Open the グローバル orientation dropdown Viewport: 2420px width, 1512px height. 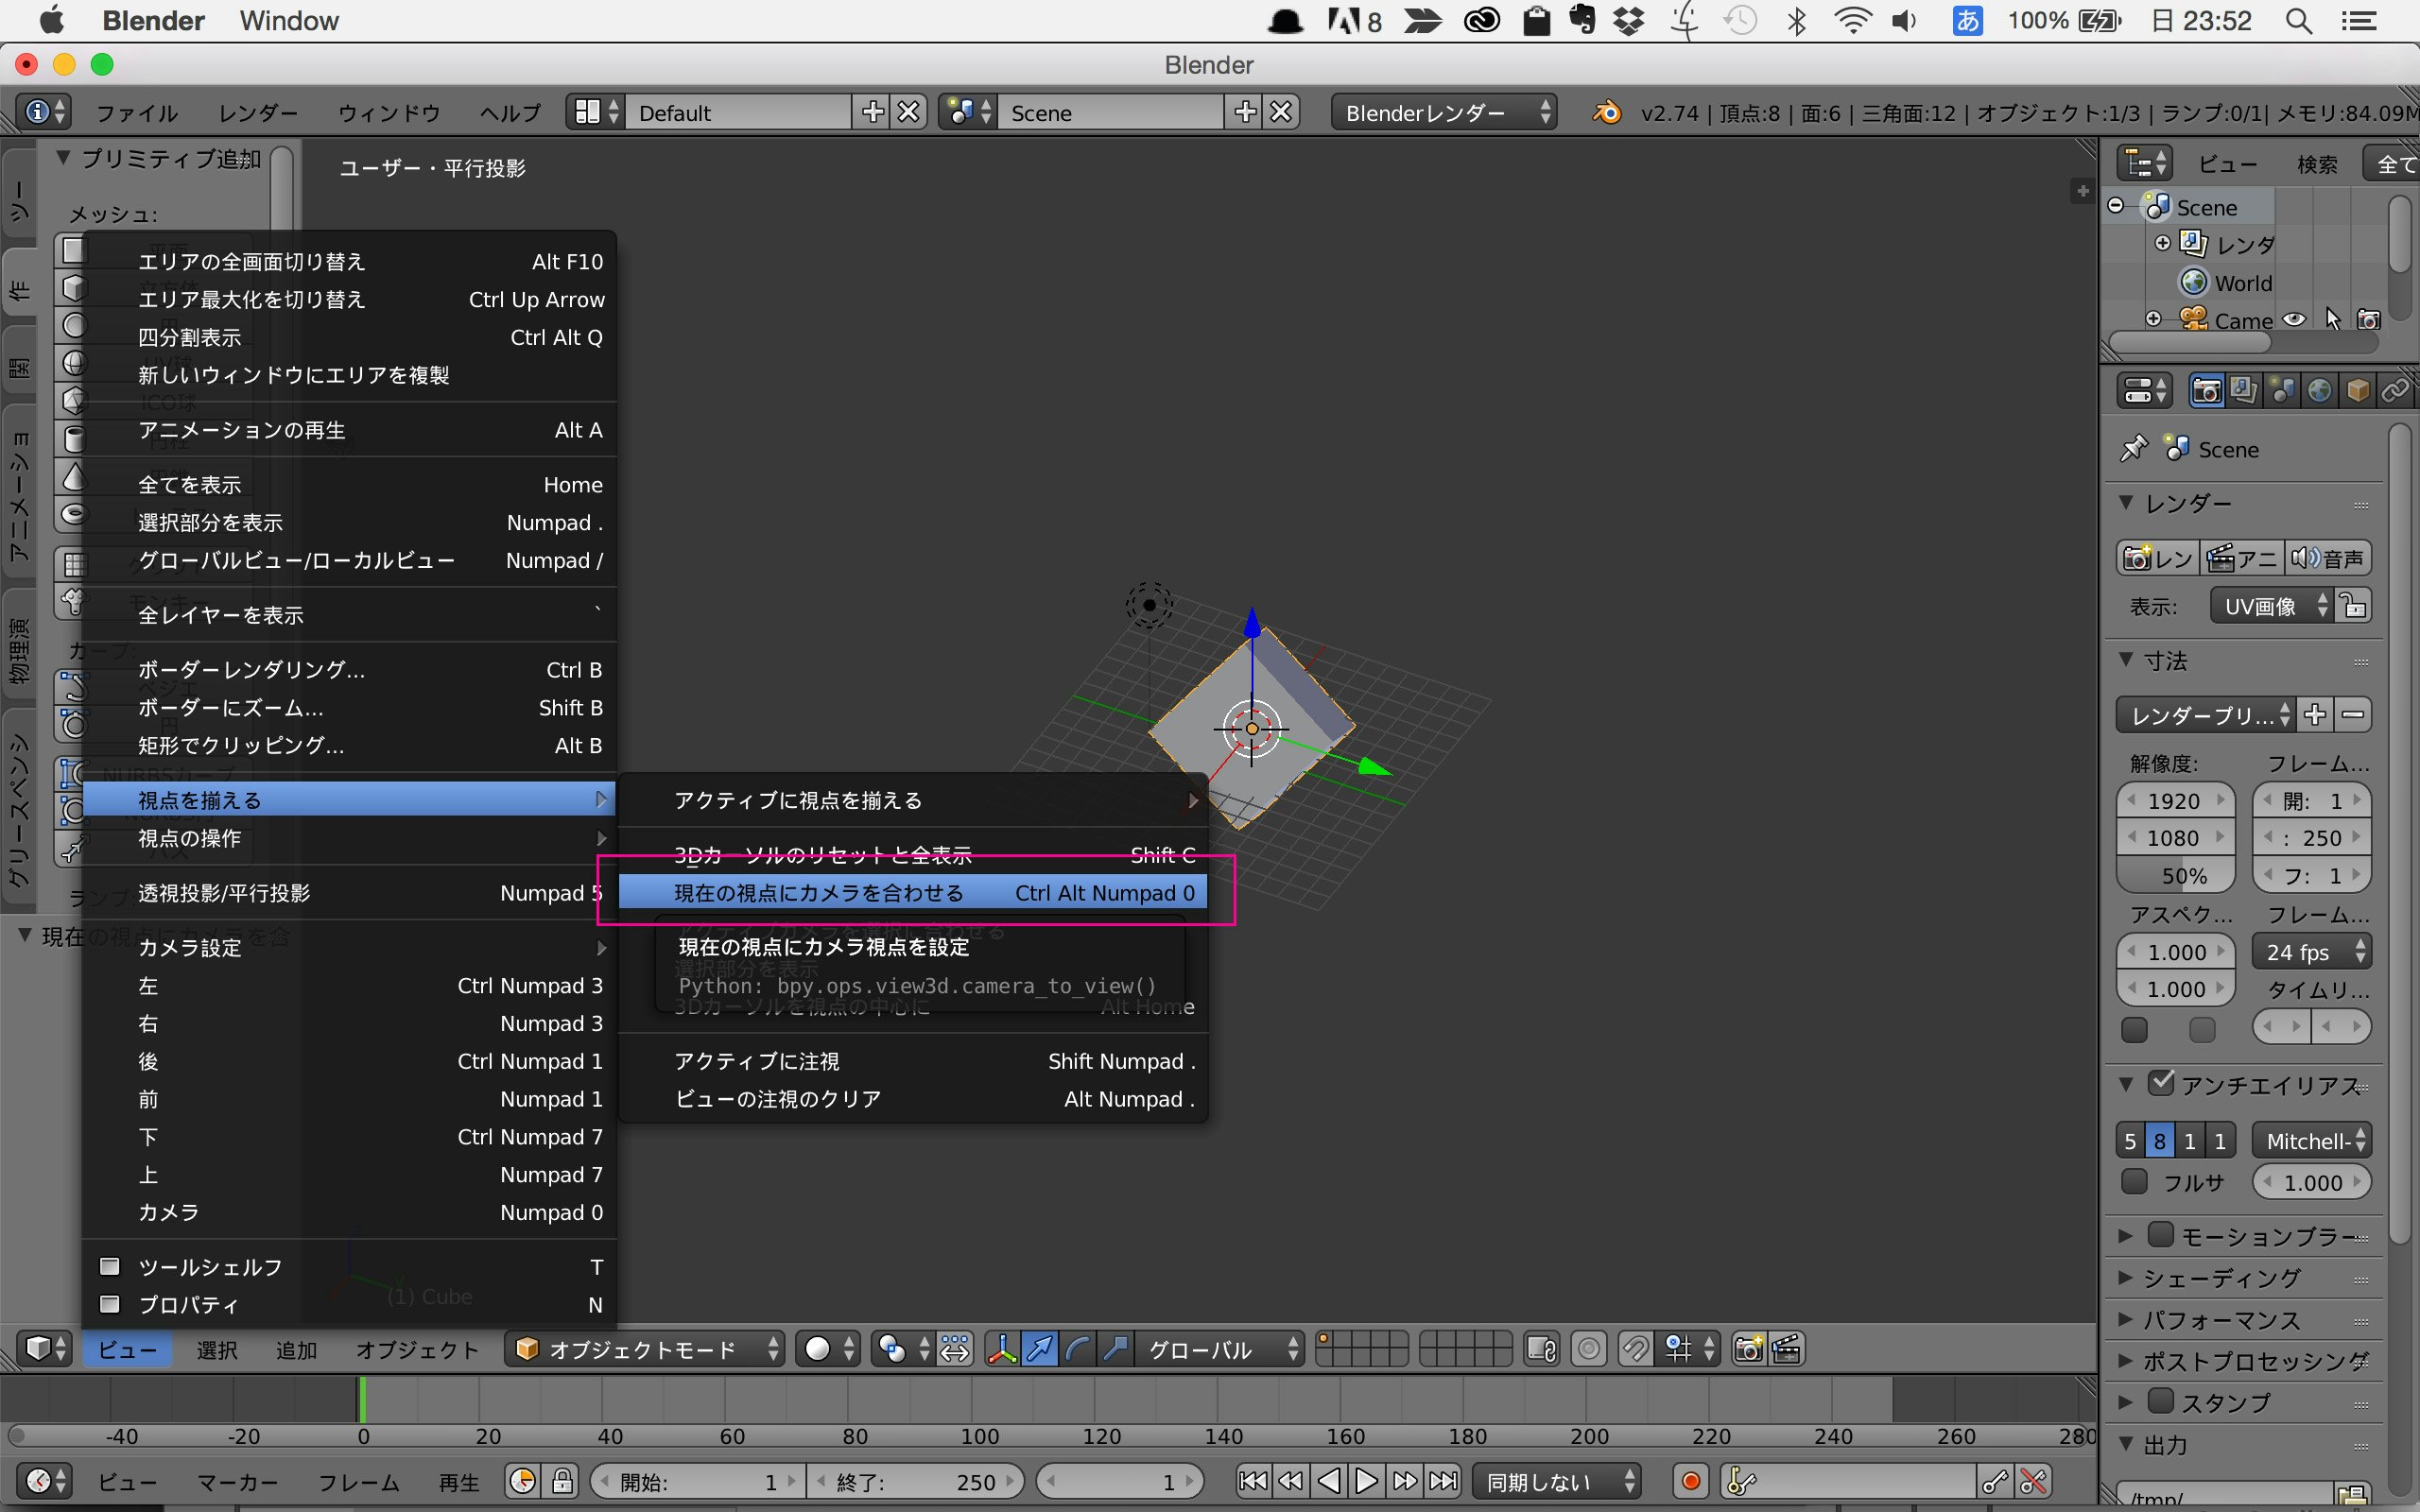coord(1219,1349)
